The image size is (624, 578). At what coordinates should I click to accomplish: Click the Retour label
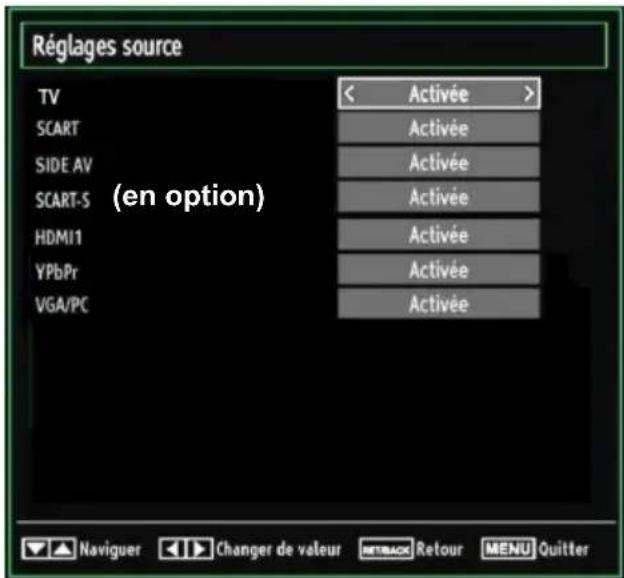point(440,549)
